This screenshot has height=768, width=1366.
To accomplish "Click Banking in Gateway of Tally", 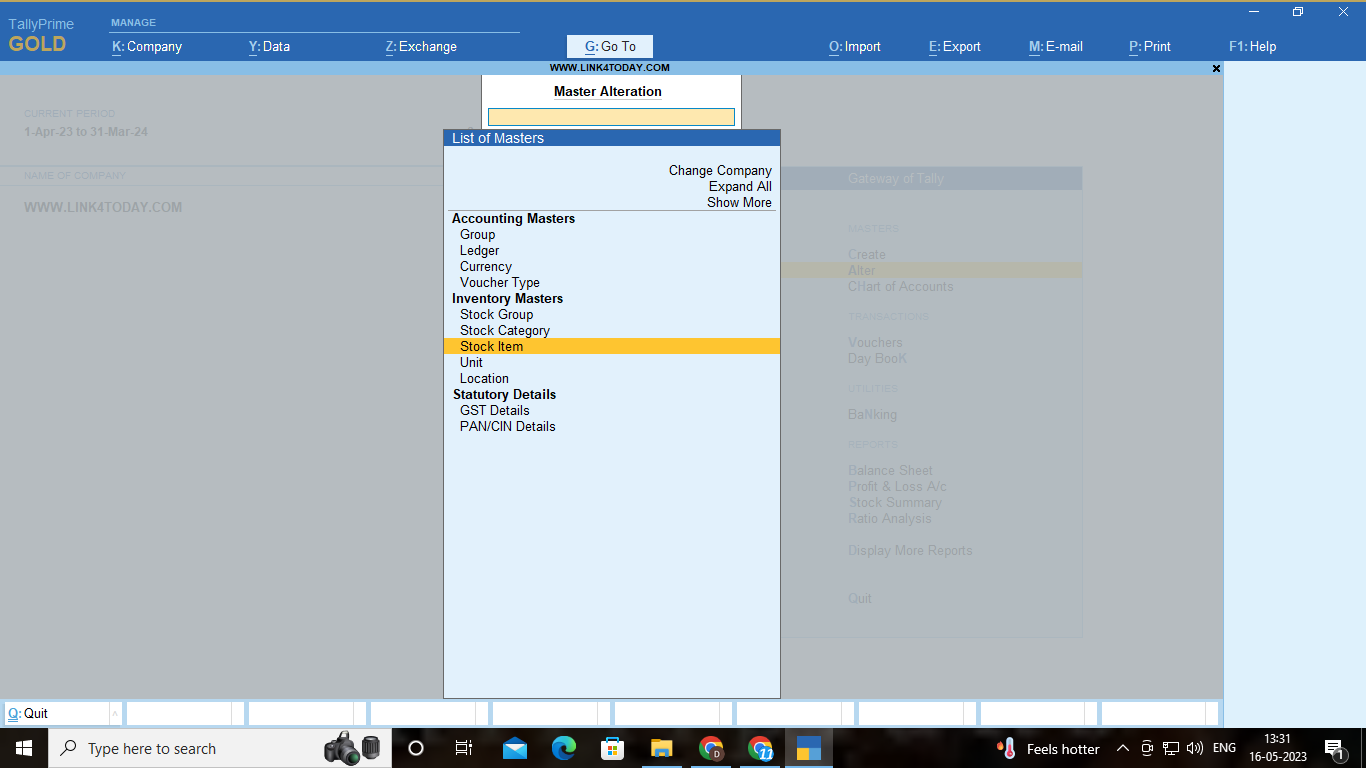I will pos(872,414).
